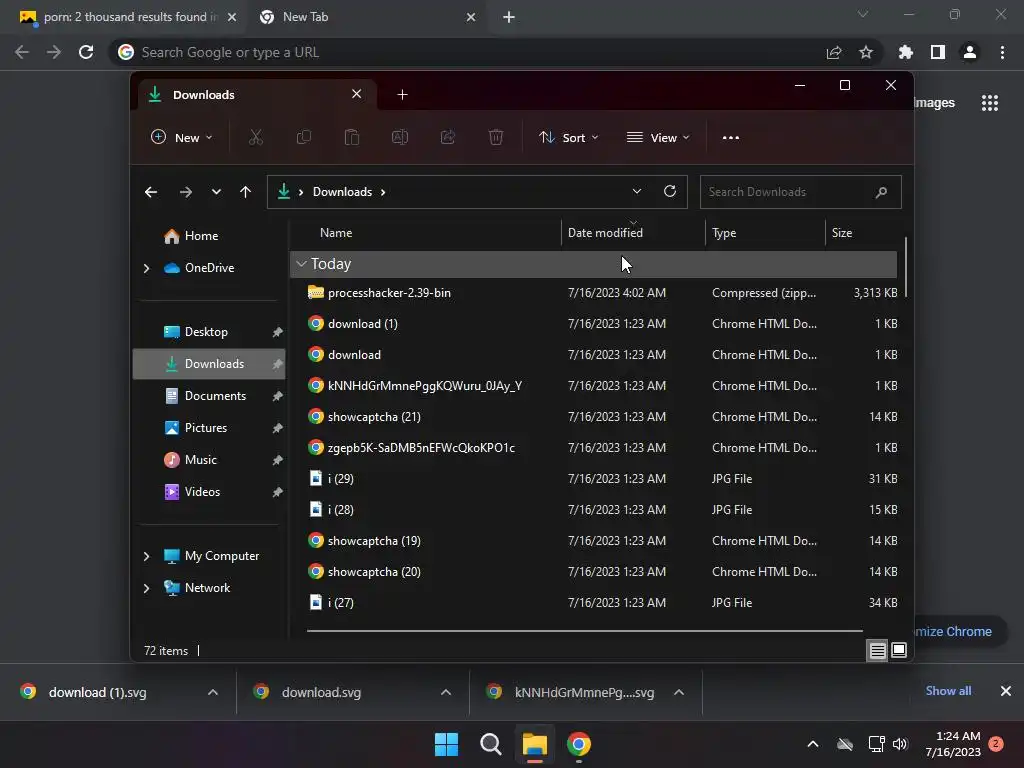
Task: Open the View dropdown
Action: pyautogui.click(x=658, y=138)
